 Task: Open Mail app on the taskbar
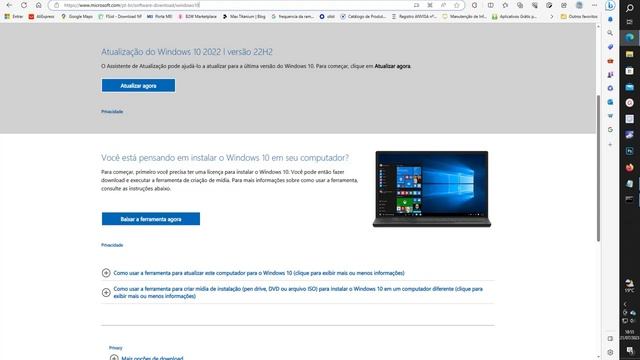click(629, 87)
